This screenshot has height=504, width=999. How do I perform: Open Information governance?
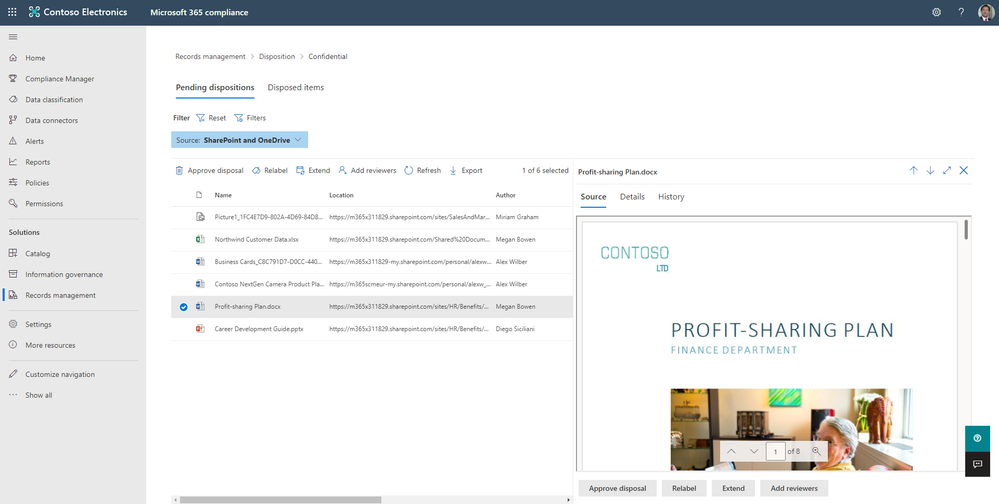click(64, 275)
